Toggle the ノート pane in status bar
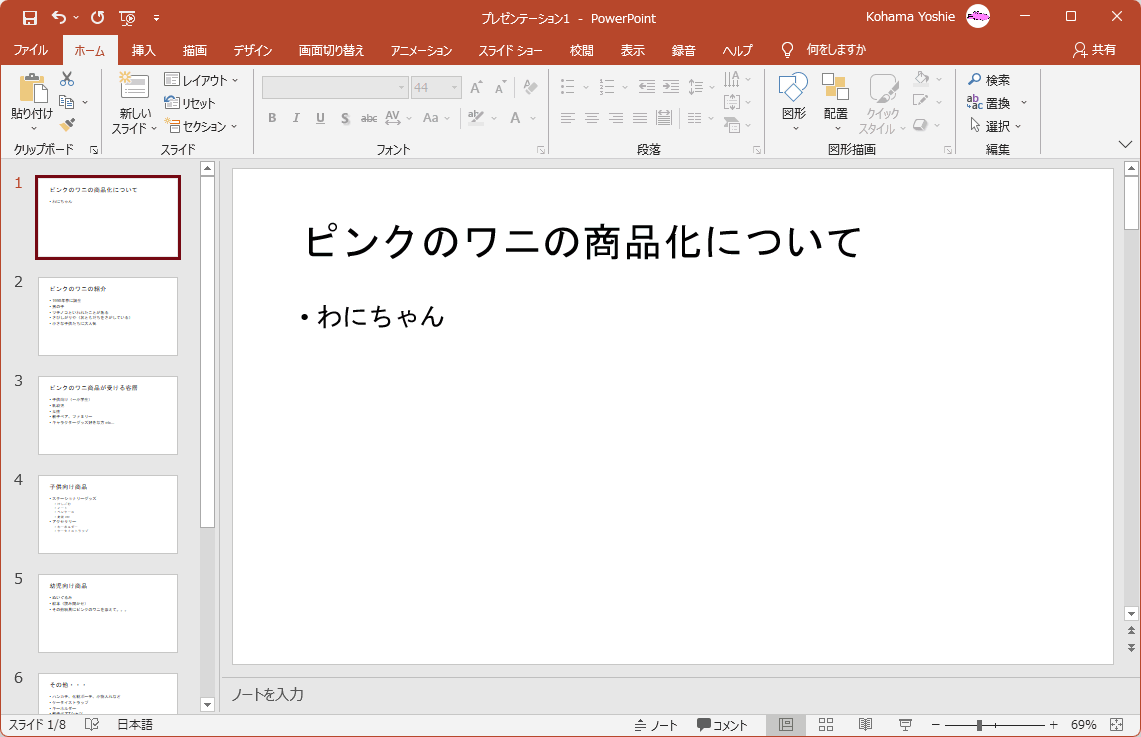 pyautogui.click(x=656, y=725)
